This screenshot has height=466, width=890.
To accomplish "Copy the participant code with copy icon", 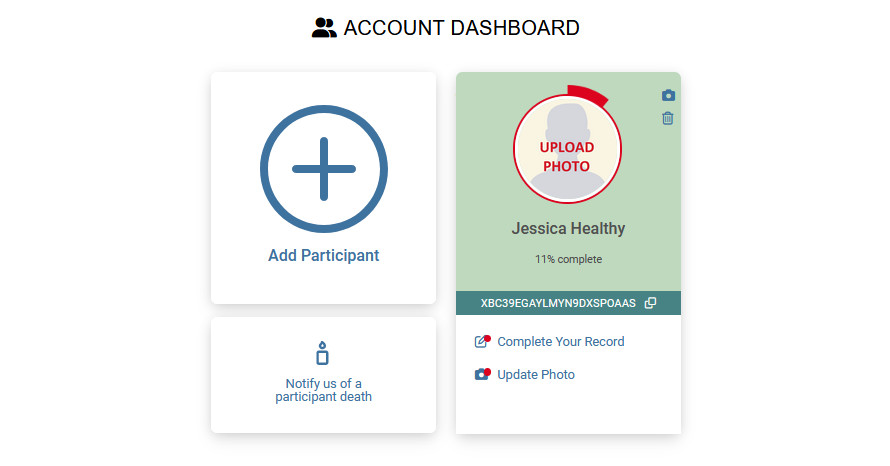I will click(650, 303).
